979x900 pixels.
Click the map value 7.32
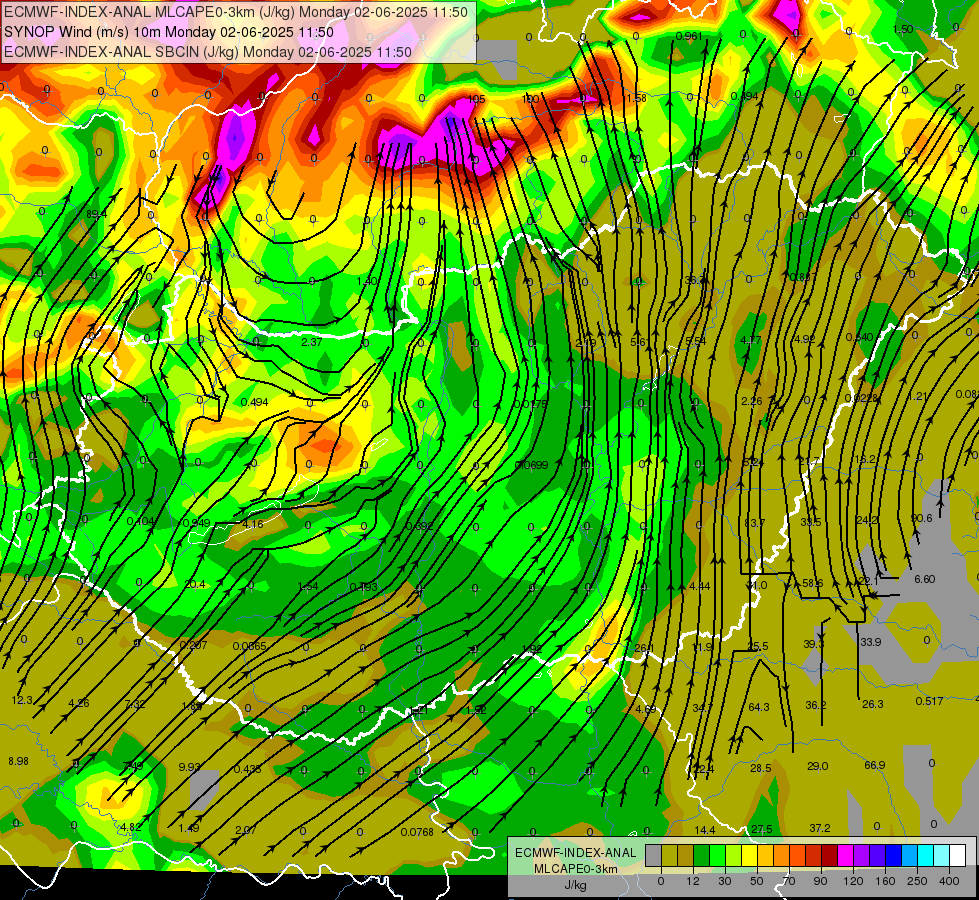(x=135, y=704)
